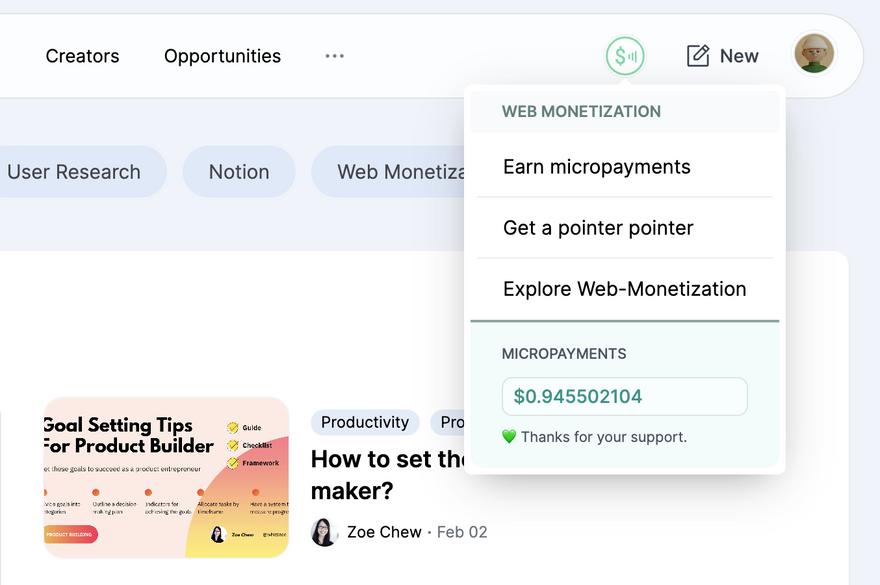Image resolution: width=880 pixels, height=585 pixels.
Task: Open the Goal Setting Tips thumbnail
Action: (x=166, y=477)
